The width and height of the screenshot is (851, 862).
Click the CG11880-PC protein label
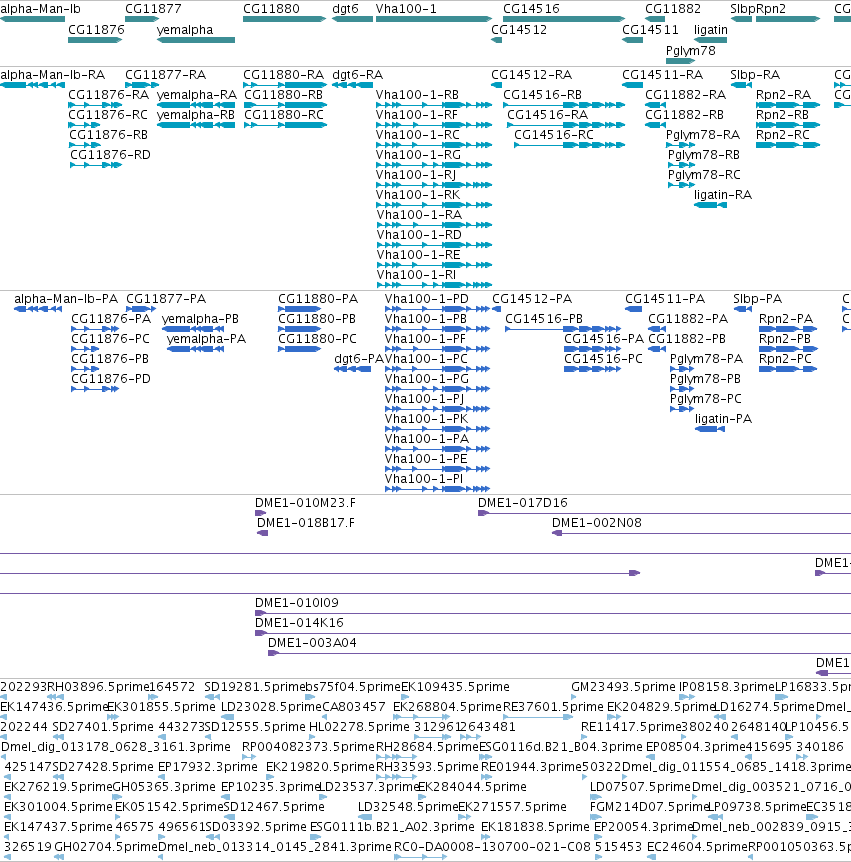coord(317,339)
